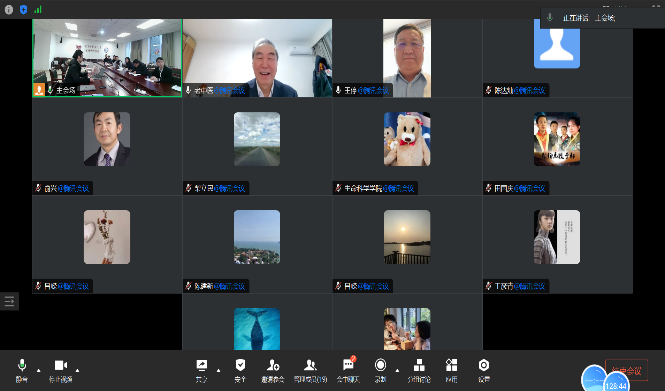Click the invite participants icon
This screenshot has width=665, height=391.
coord(273,370)
